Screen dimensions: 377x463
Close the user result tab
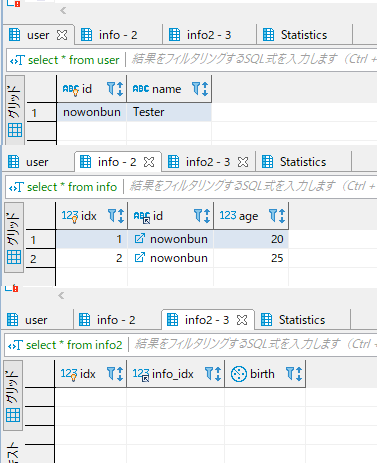pos(62,35)
